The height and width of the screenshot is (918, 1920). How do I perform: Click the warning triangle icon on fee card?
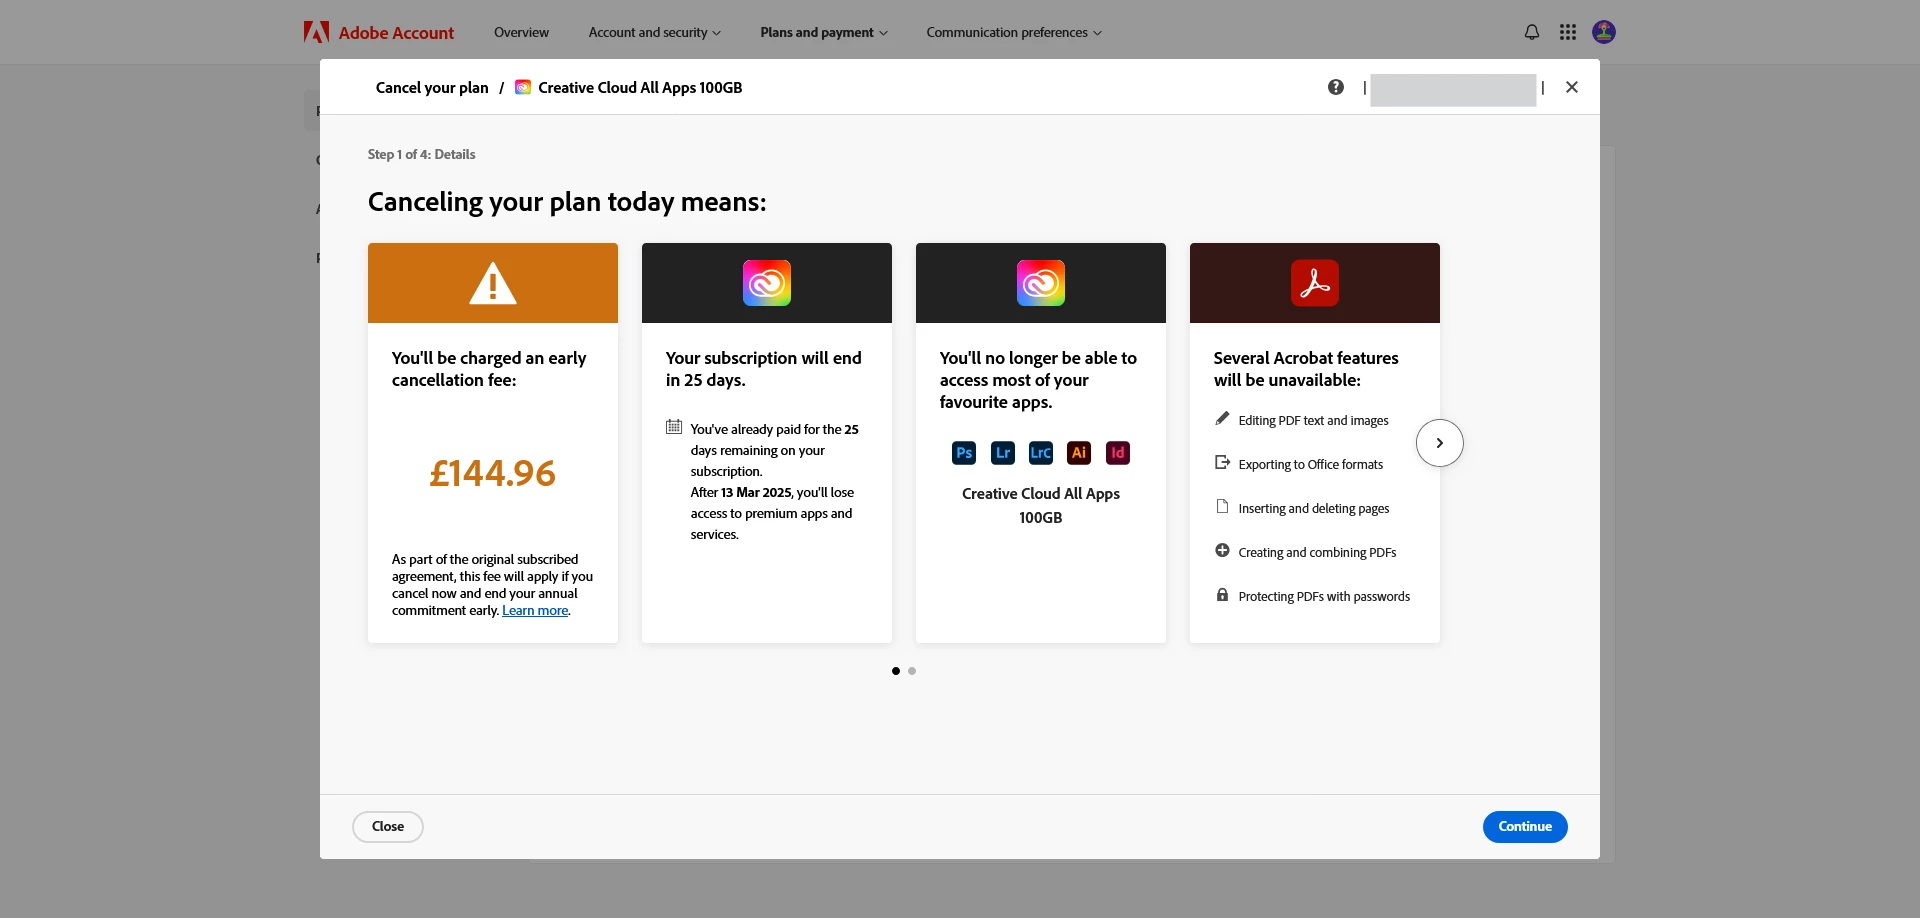point(493,283)
